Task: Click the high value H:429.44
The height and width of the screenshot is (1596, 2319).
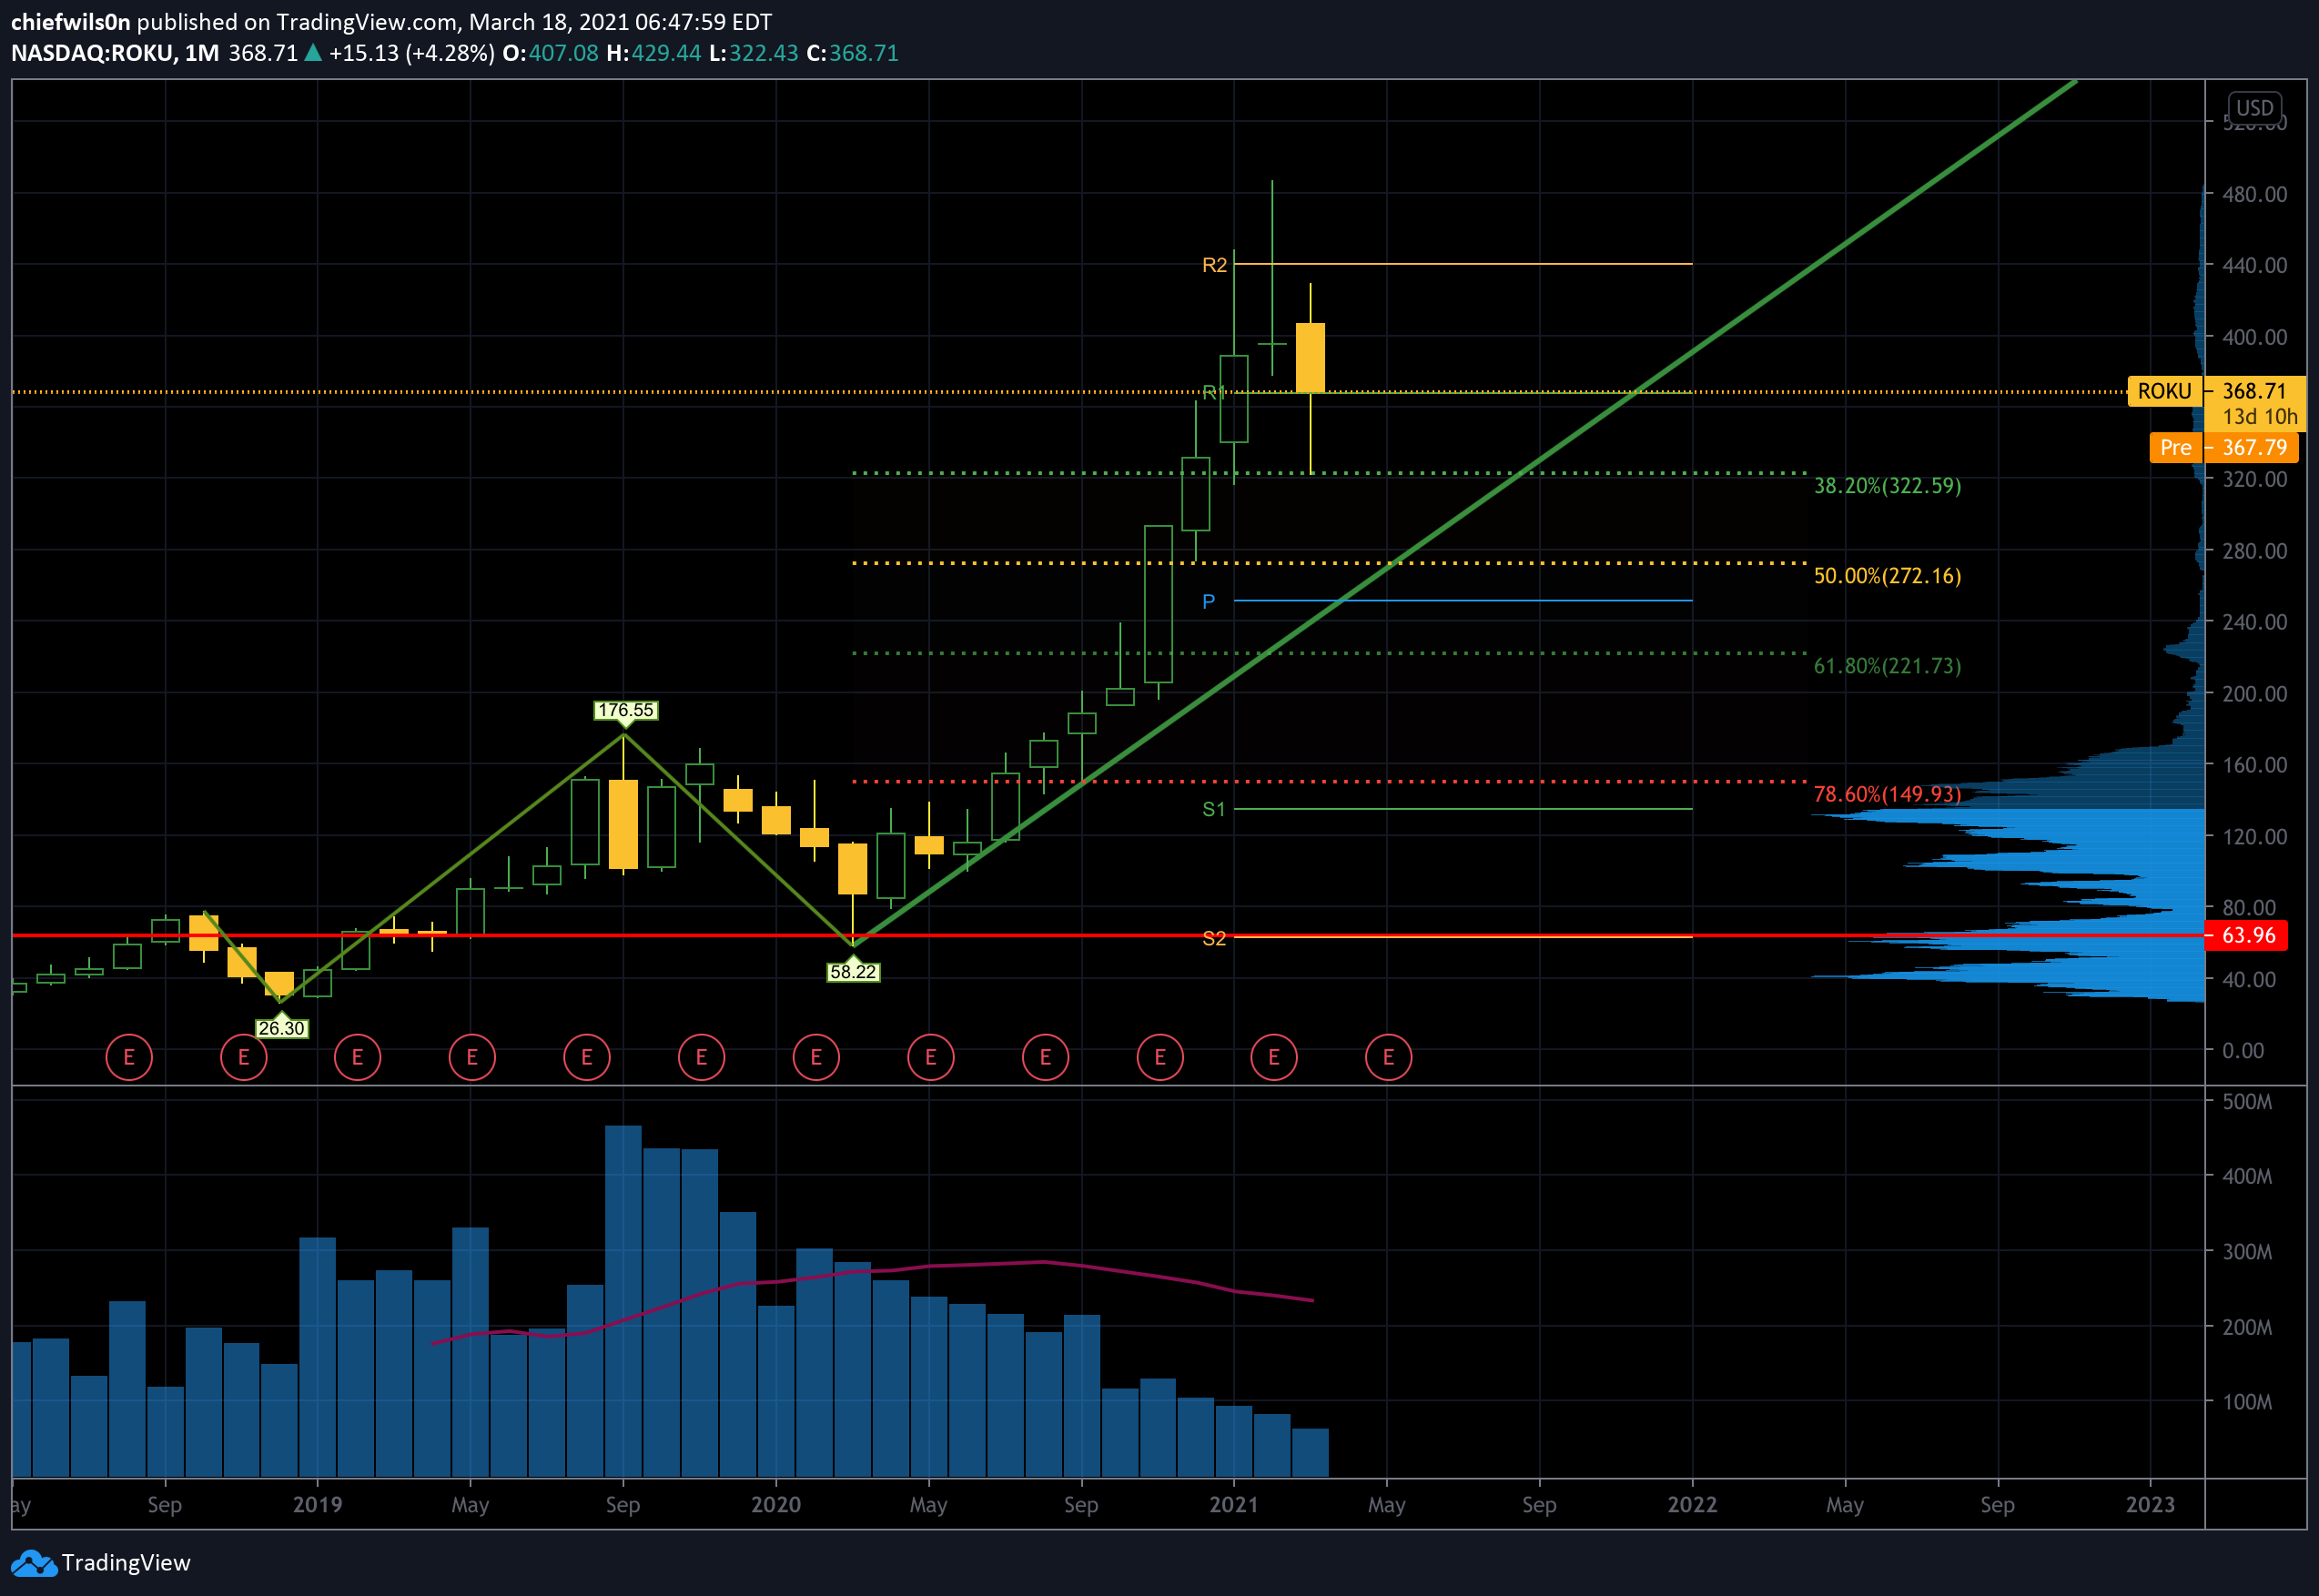Action: pyautogui.click(x=654, y=53)
